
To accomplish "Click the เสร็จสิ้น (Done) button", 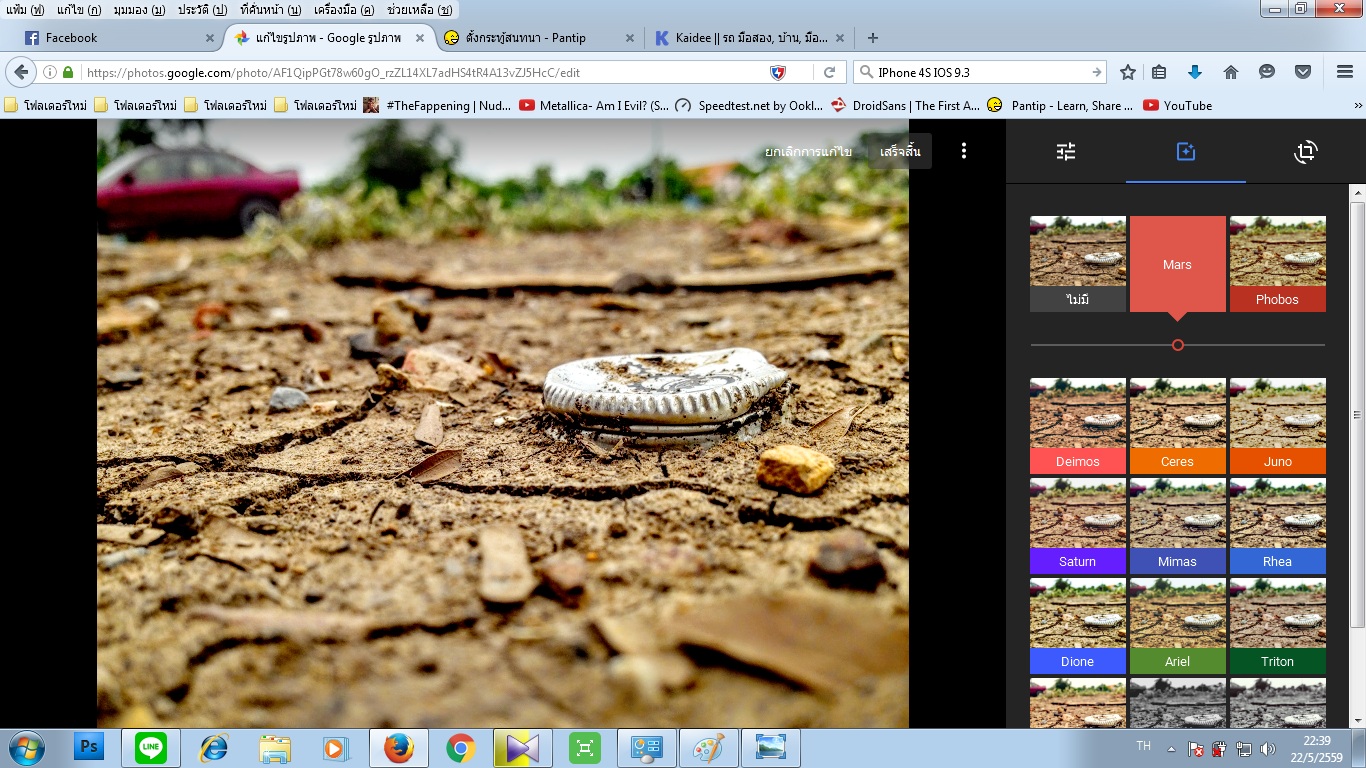I will coord(900,152).
